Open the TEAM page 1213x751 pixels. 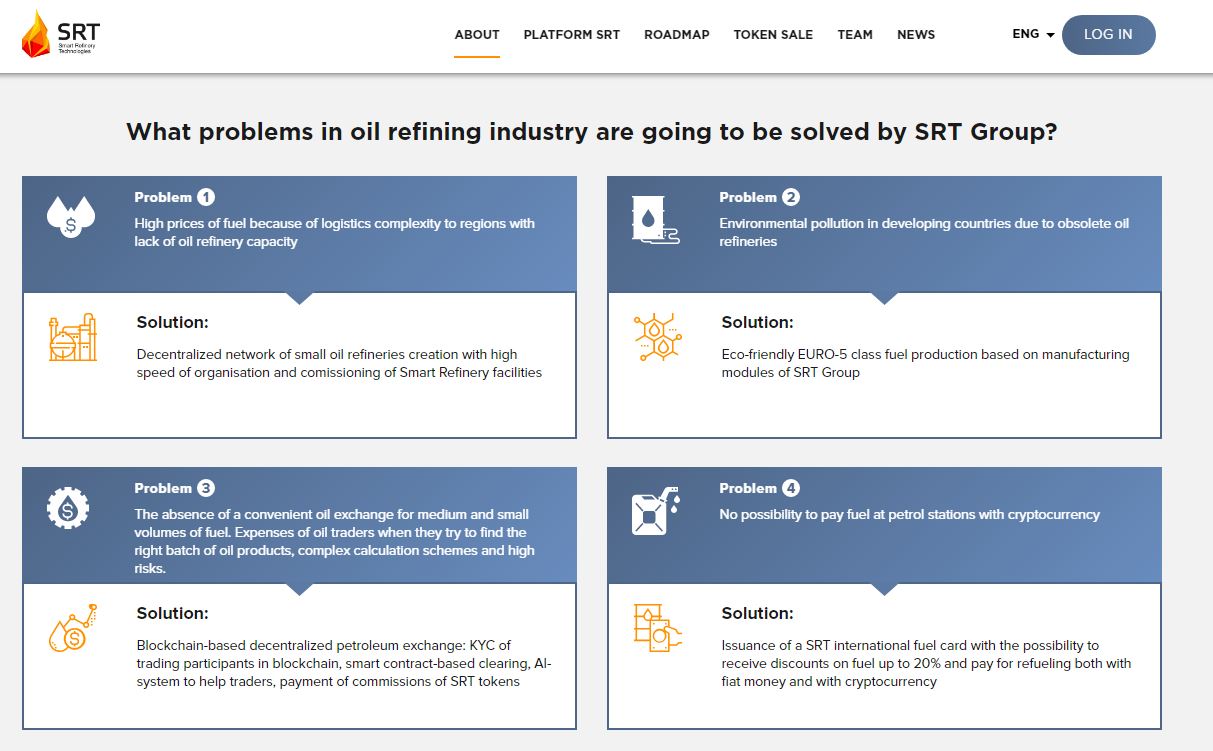click(855, 34)
